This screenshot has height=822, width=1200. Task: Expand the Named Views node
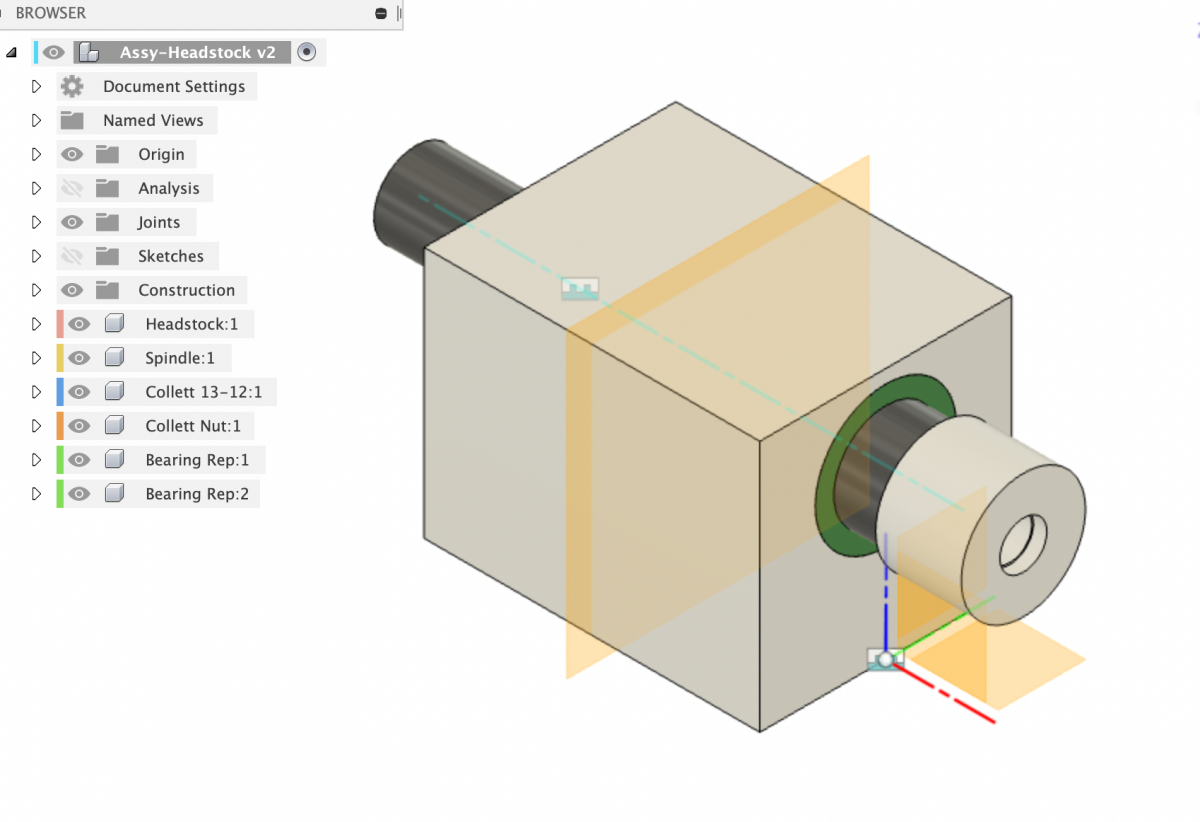point(36,120)
